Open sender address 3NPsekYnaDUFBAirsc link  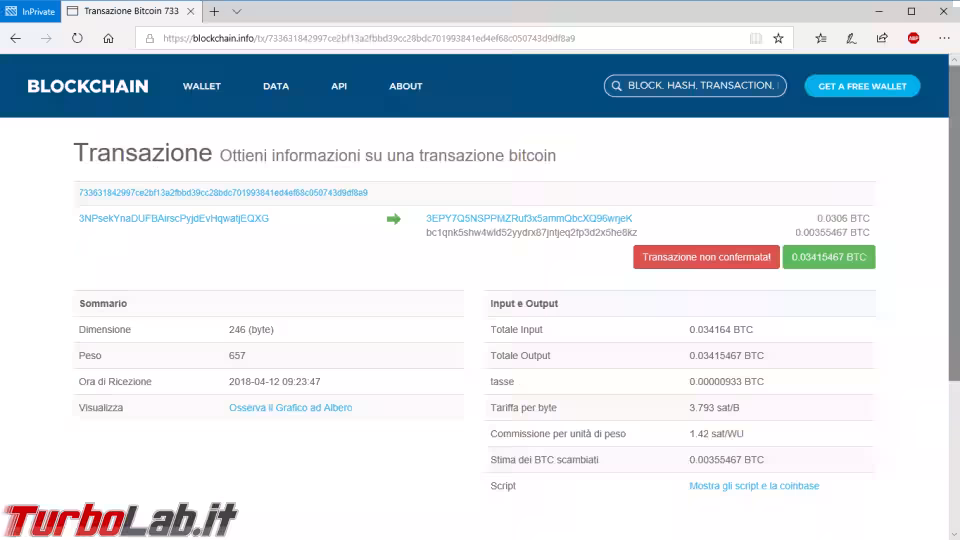[173, 218]
